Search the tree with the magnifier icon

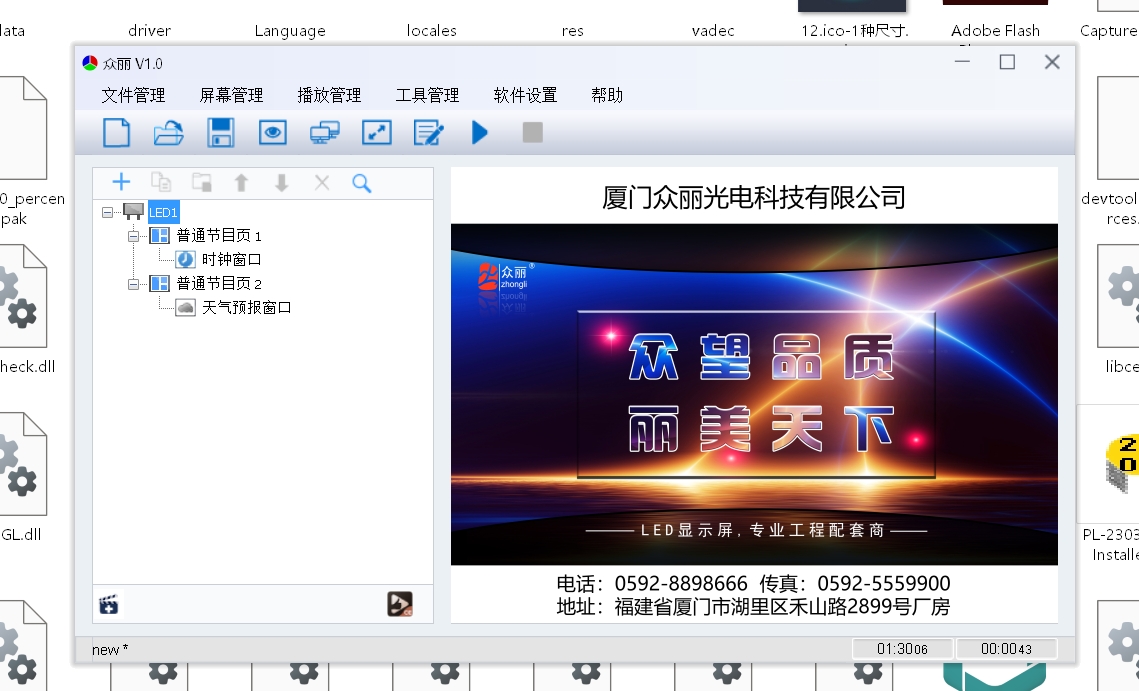click(362, 183)
